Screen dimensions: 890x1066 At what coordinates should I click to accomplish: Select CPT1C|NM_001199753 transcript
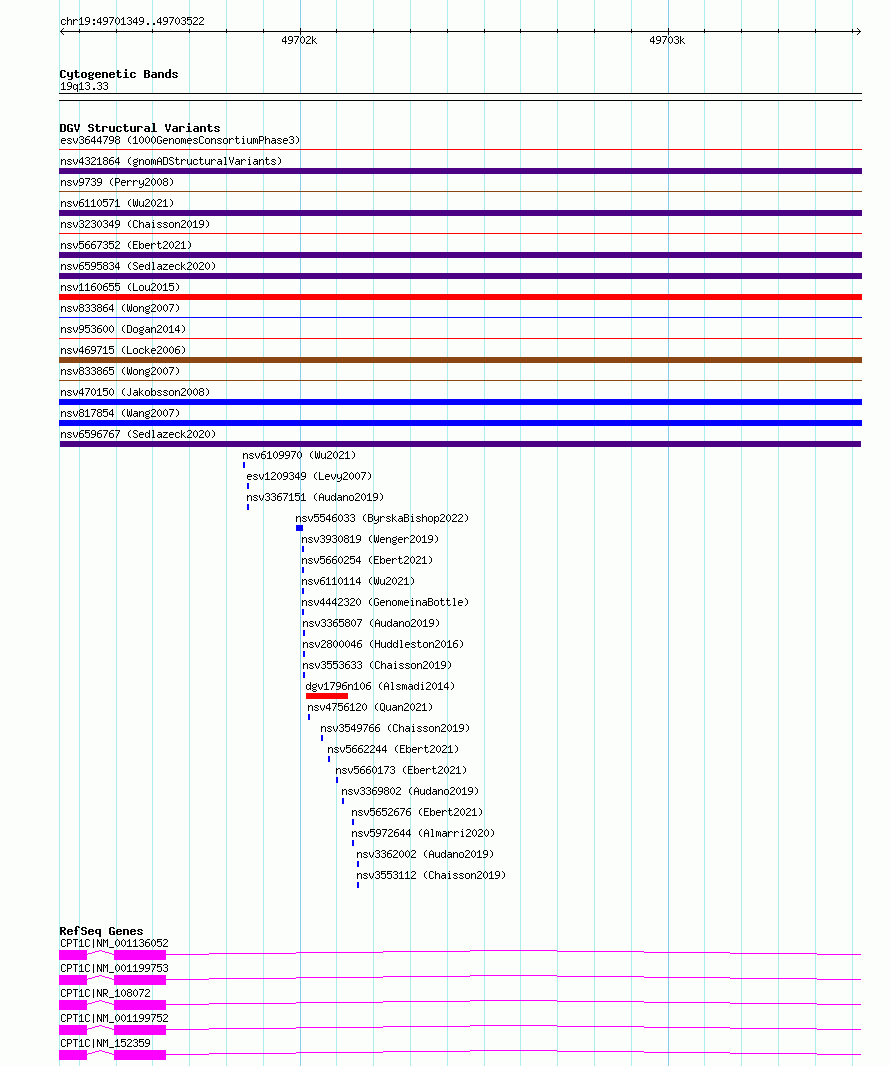pyautogui.click(x=114, y=969)
